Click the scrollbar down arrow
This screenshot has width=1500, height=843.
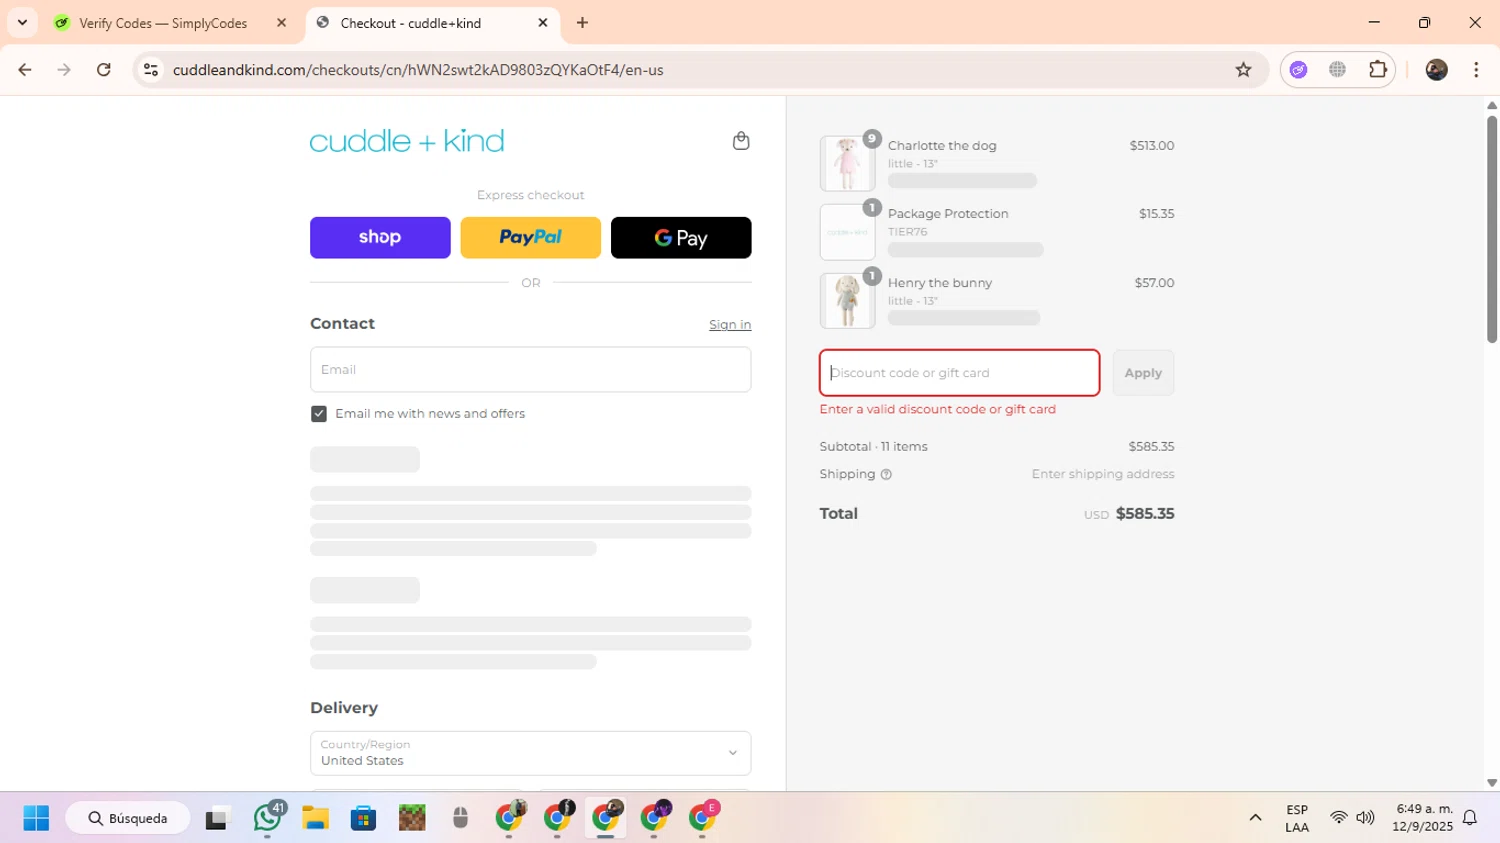click(1492, 783)
